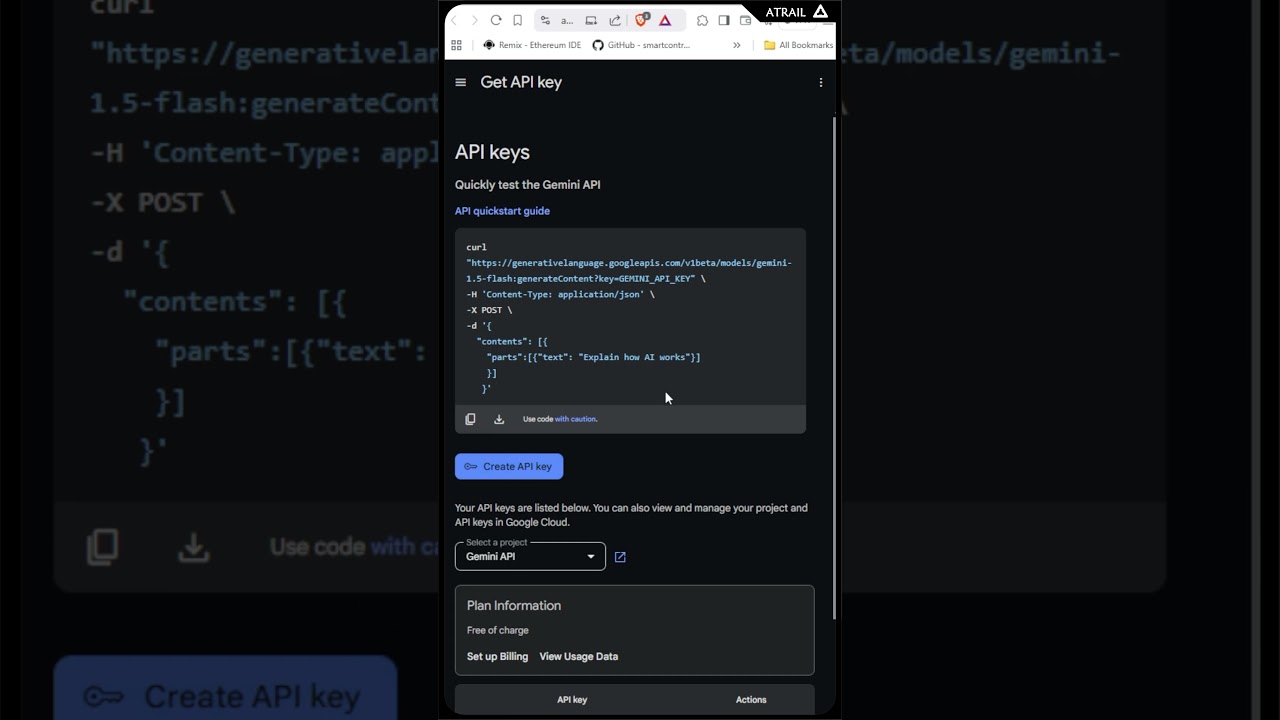Click the 'API keys' heading

pyautogui.click(x=492, y=152)
